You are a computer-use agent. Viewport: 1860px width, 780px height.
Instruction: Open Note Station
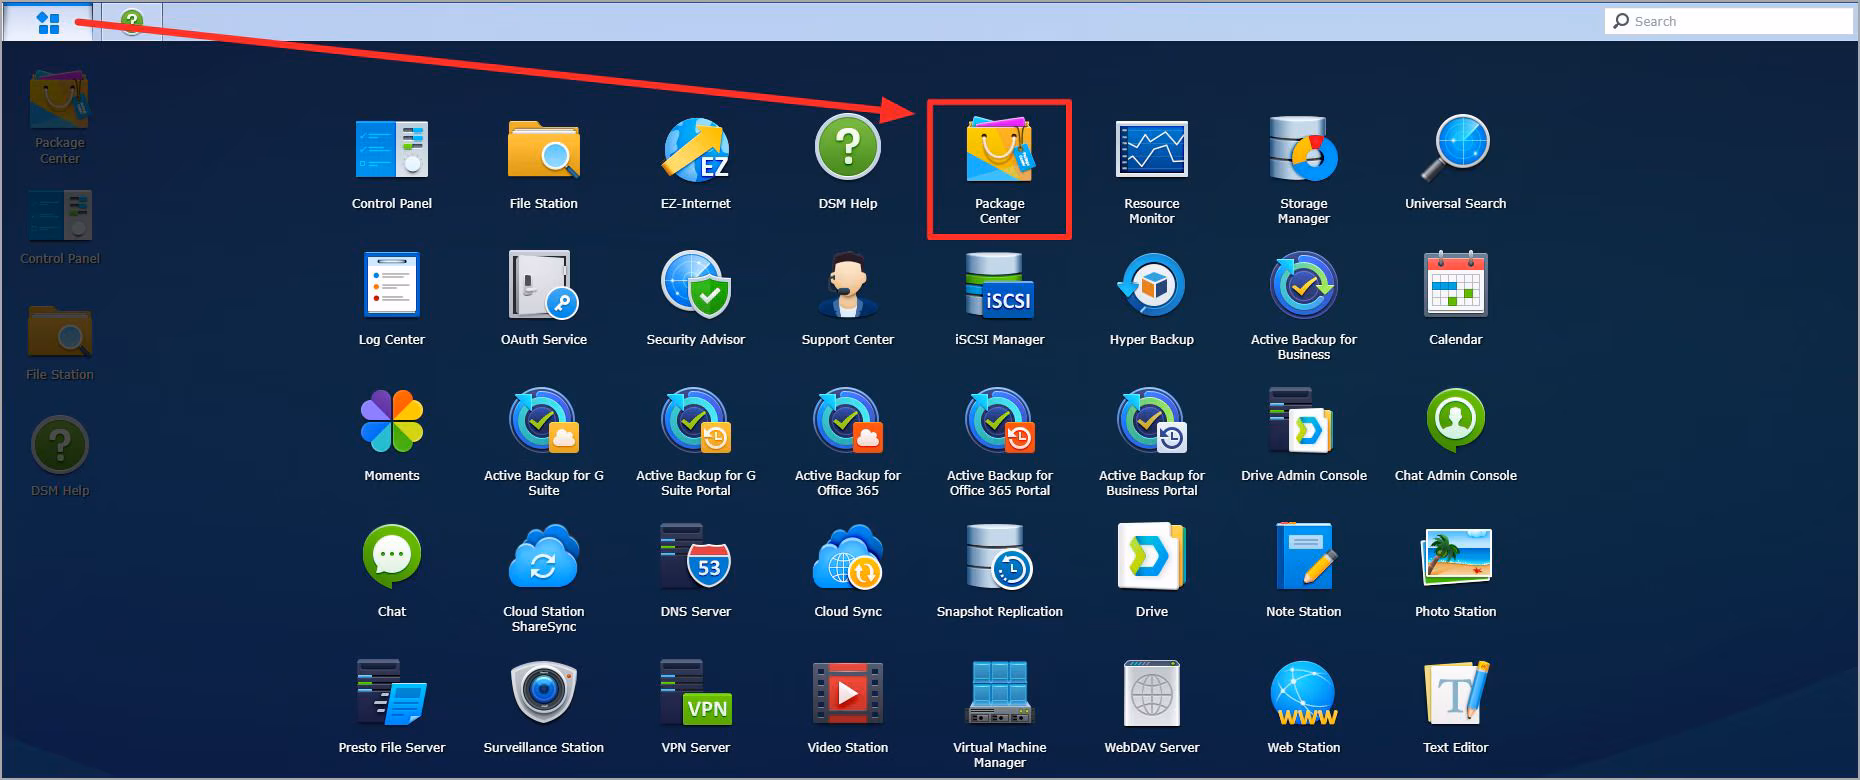(1304, 571)
